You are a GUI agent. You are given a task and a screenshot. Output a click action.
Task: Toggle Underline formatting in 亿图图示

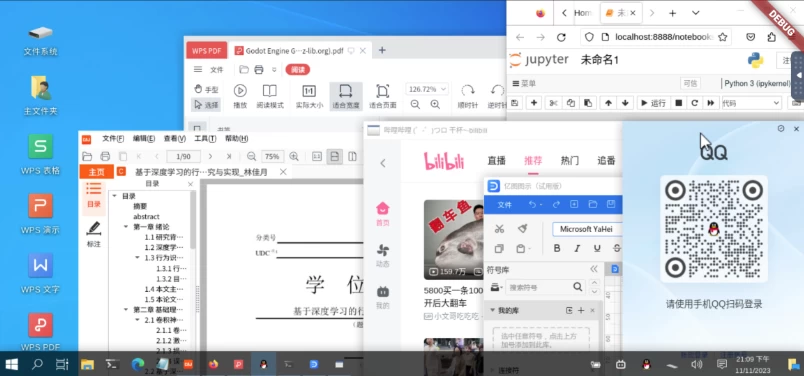click(x=597, y=249)
